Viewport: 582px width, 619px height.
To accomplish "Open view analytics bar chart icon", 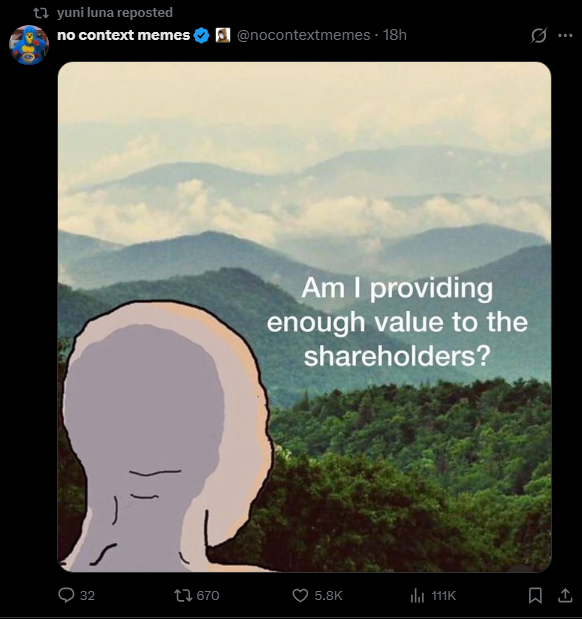I will tap(417, 595).
